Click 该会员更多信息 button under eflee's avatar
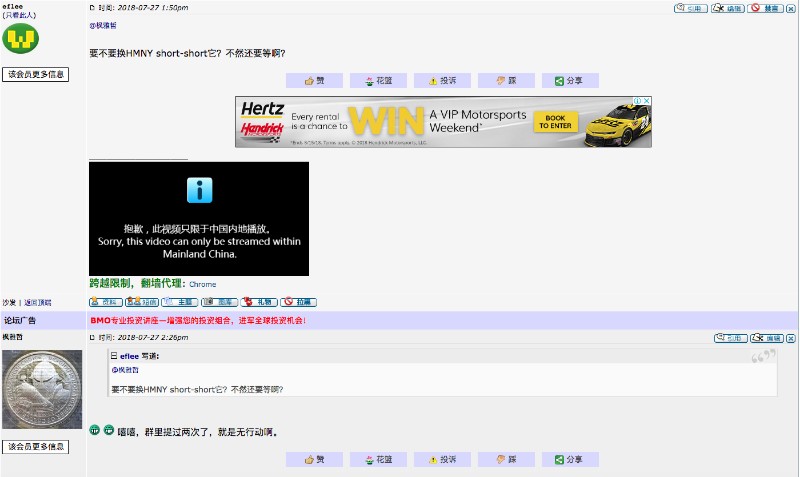The image size is (800, 477). tap(35, 74)
